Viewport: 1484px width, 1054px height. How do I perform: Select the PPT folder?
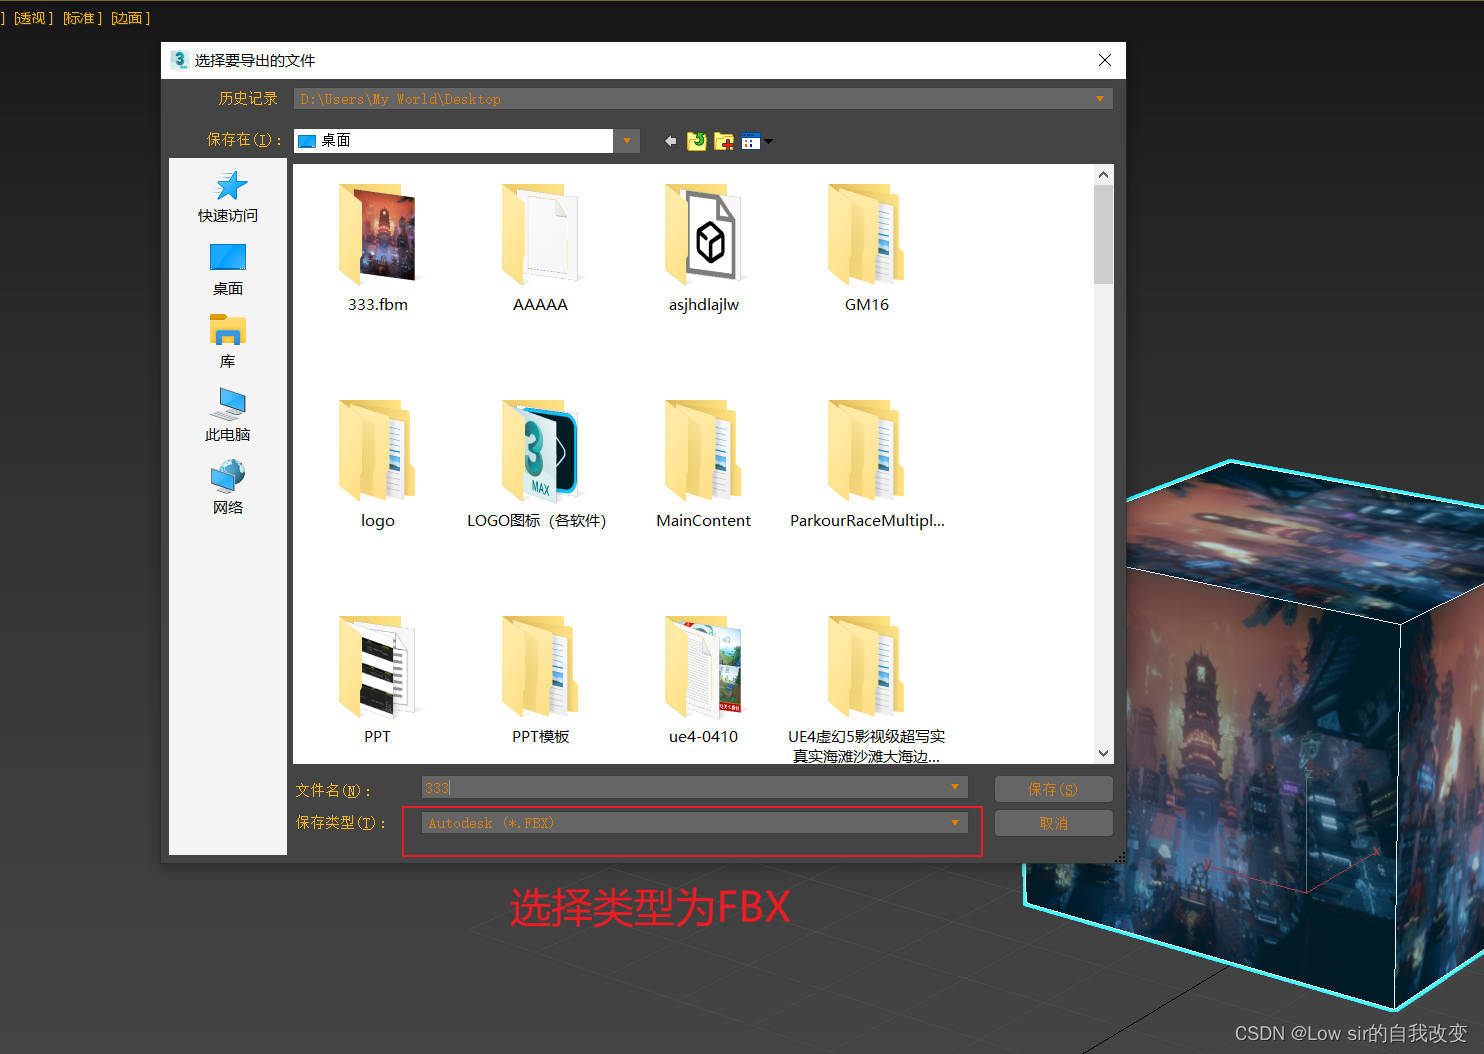pos(377,680)
